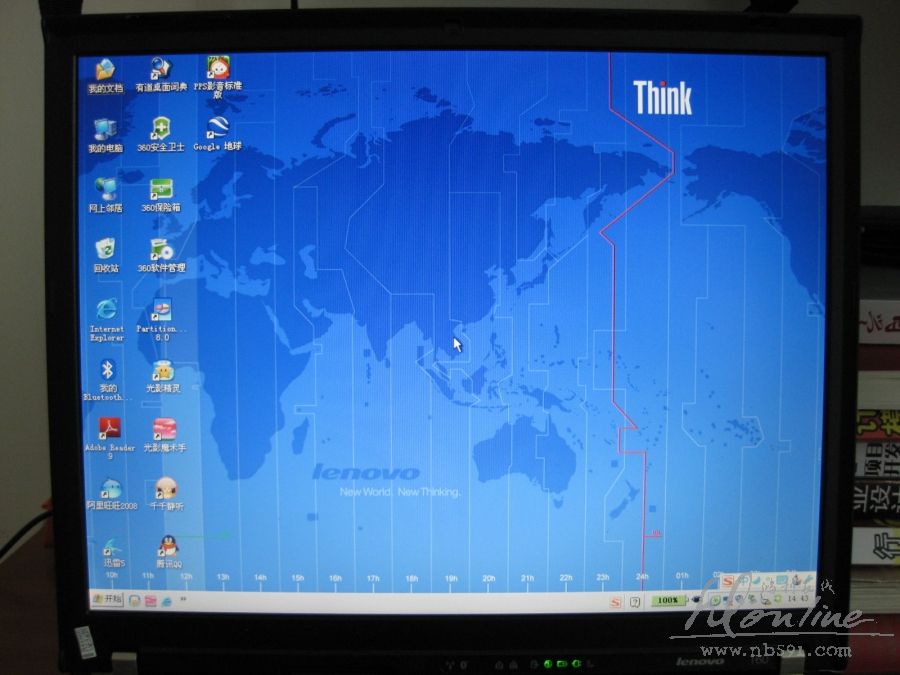Open 阿里旺旺2008 shortcut
The height and width of the screenshot is (675, 900).
(111, 494)
